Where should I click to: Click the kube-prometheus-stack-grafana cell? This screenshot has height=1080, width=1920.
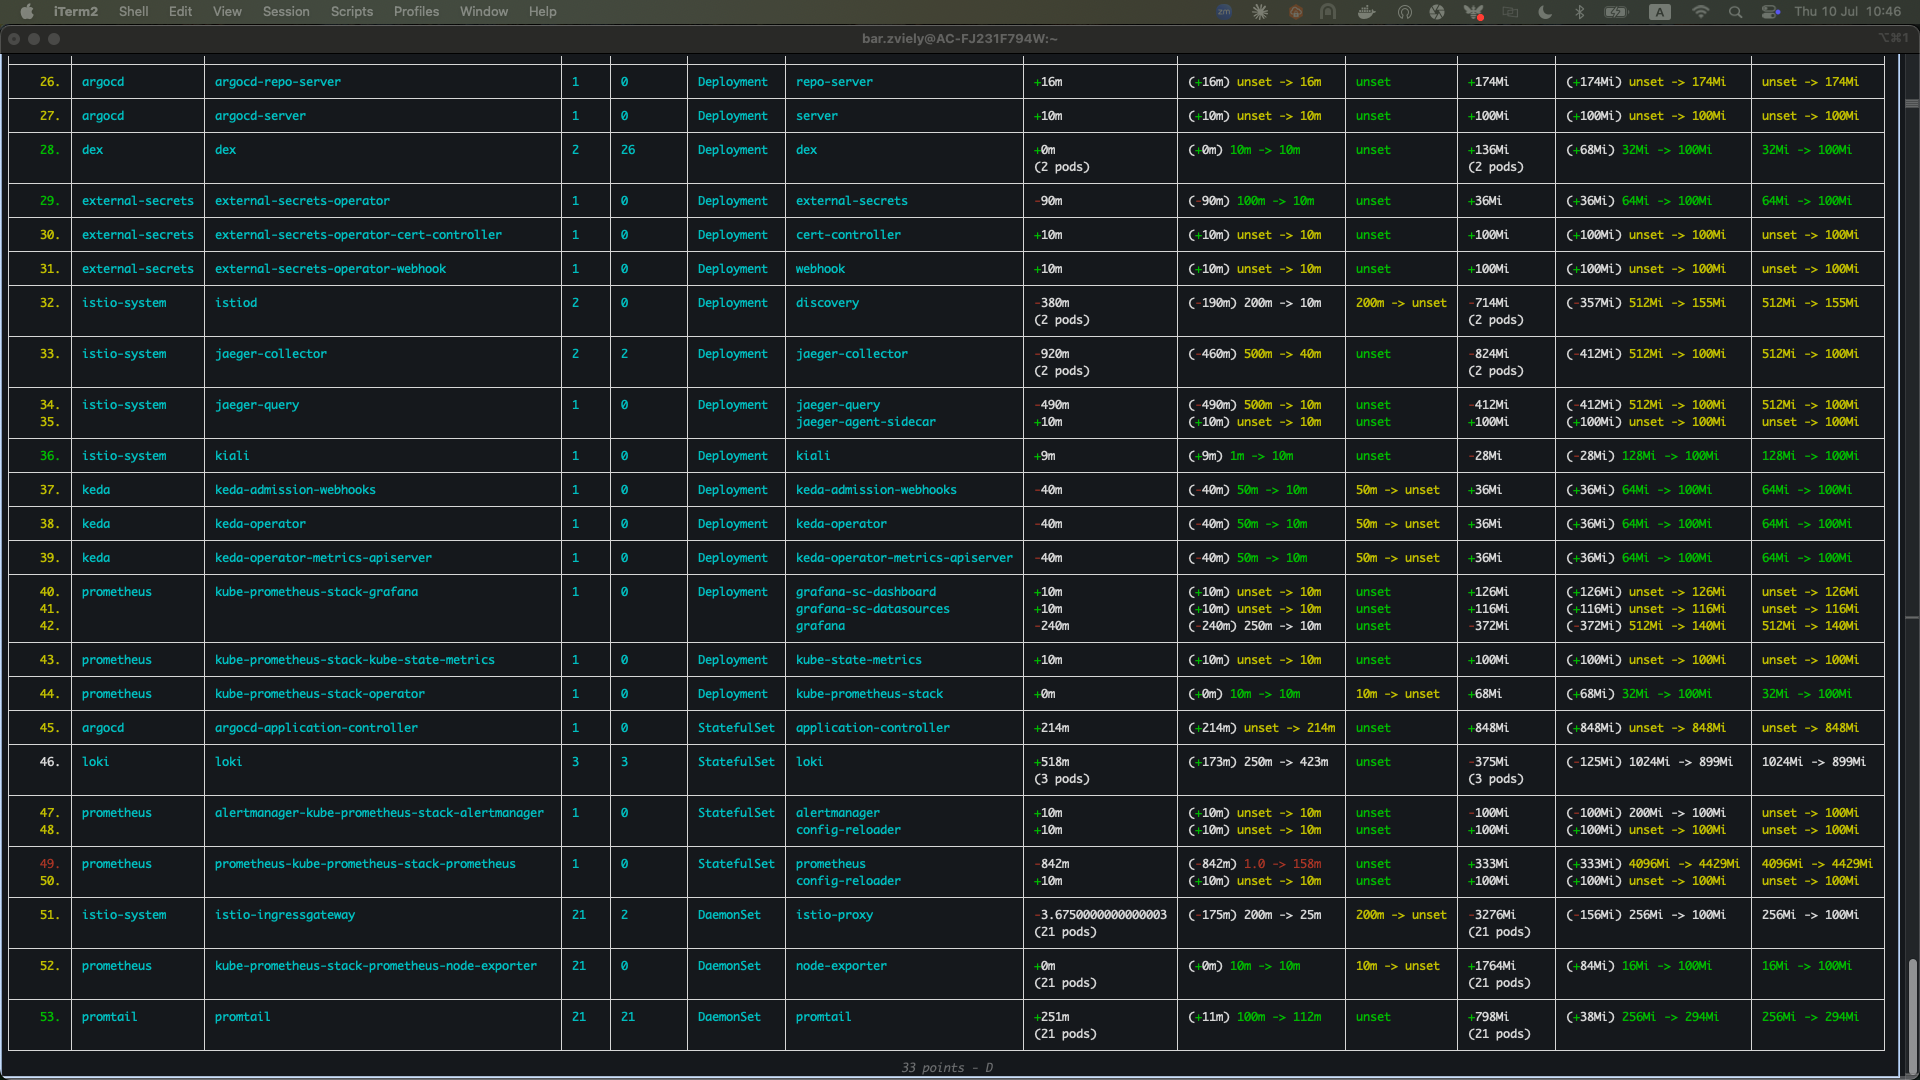[316, 592]
